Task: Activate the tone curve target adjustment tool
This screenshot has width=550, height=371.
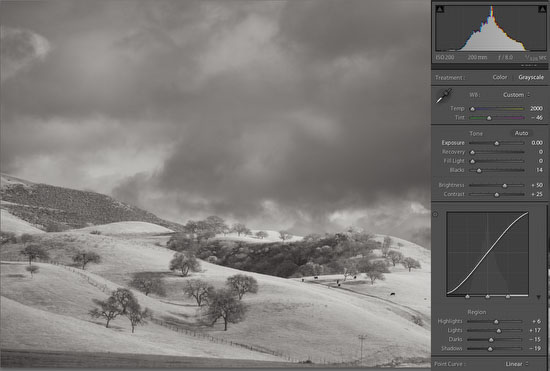Action: click(435, 214)
